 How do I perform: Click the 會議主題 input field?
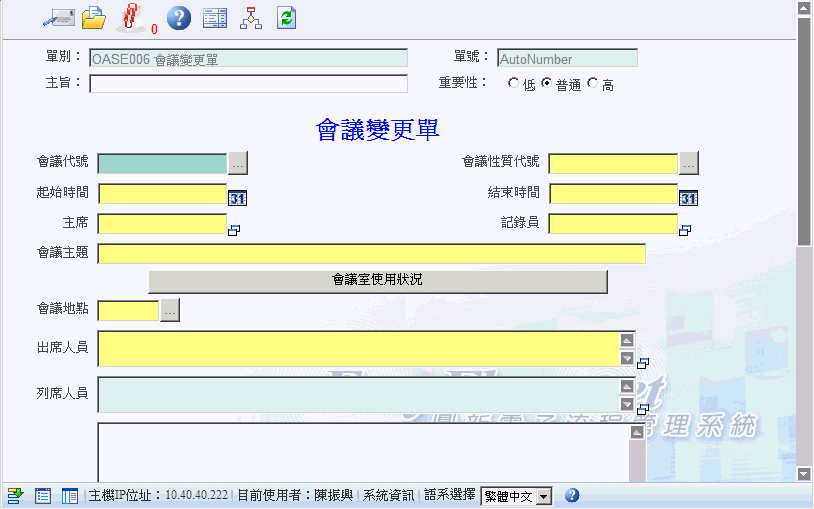click(x=371, y=253)
